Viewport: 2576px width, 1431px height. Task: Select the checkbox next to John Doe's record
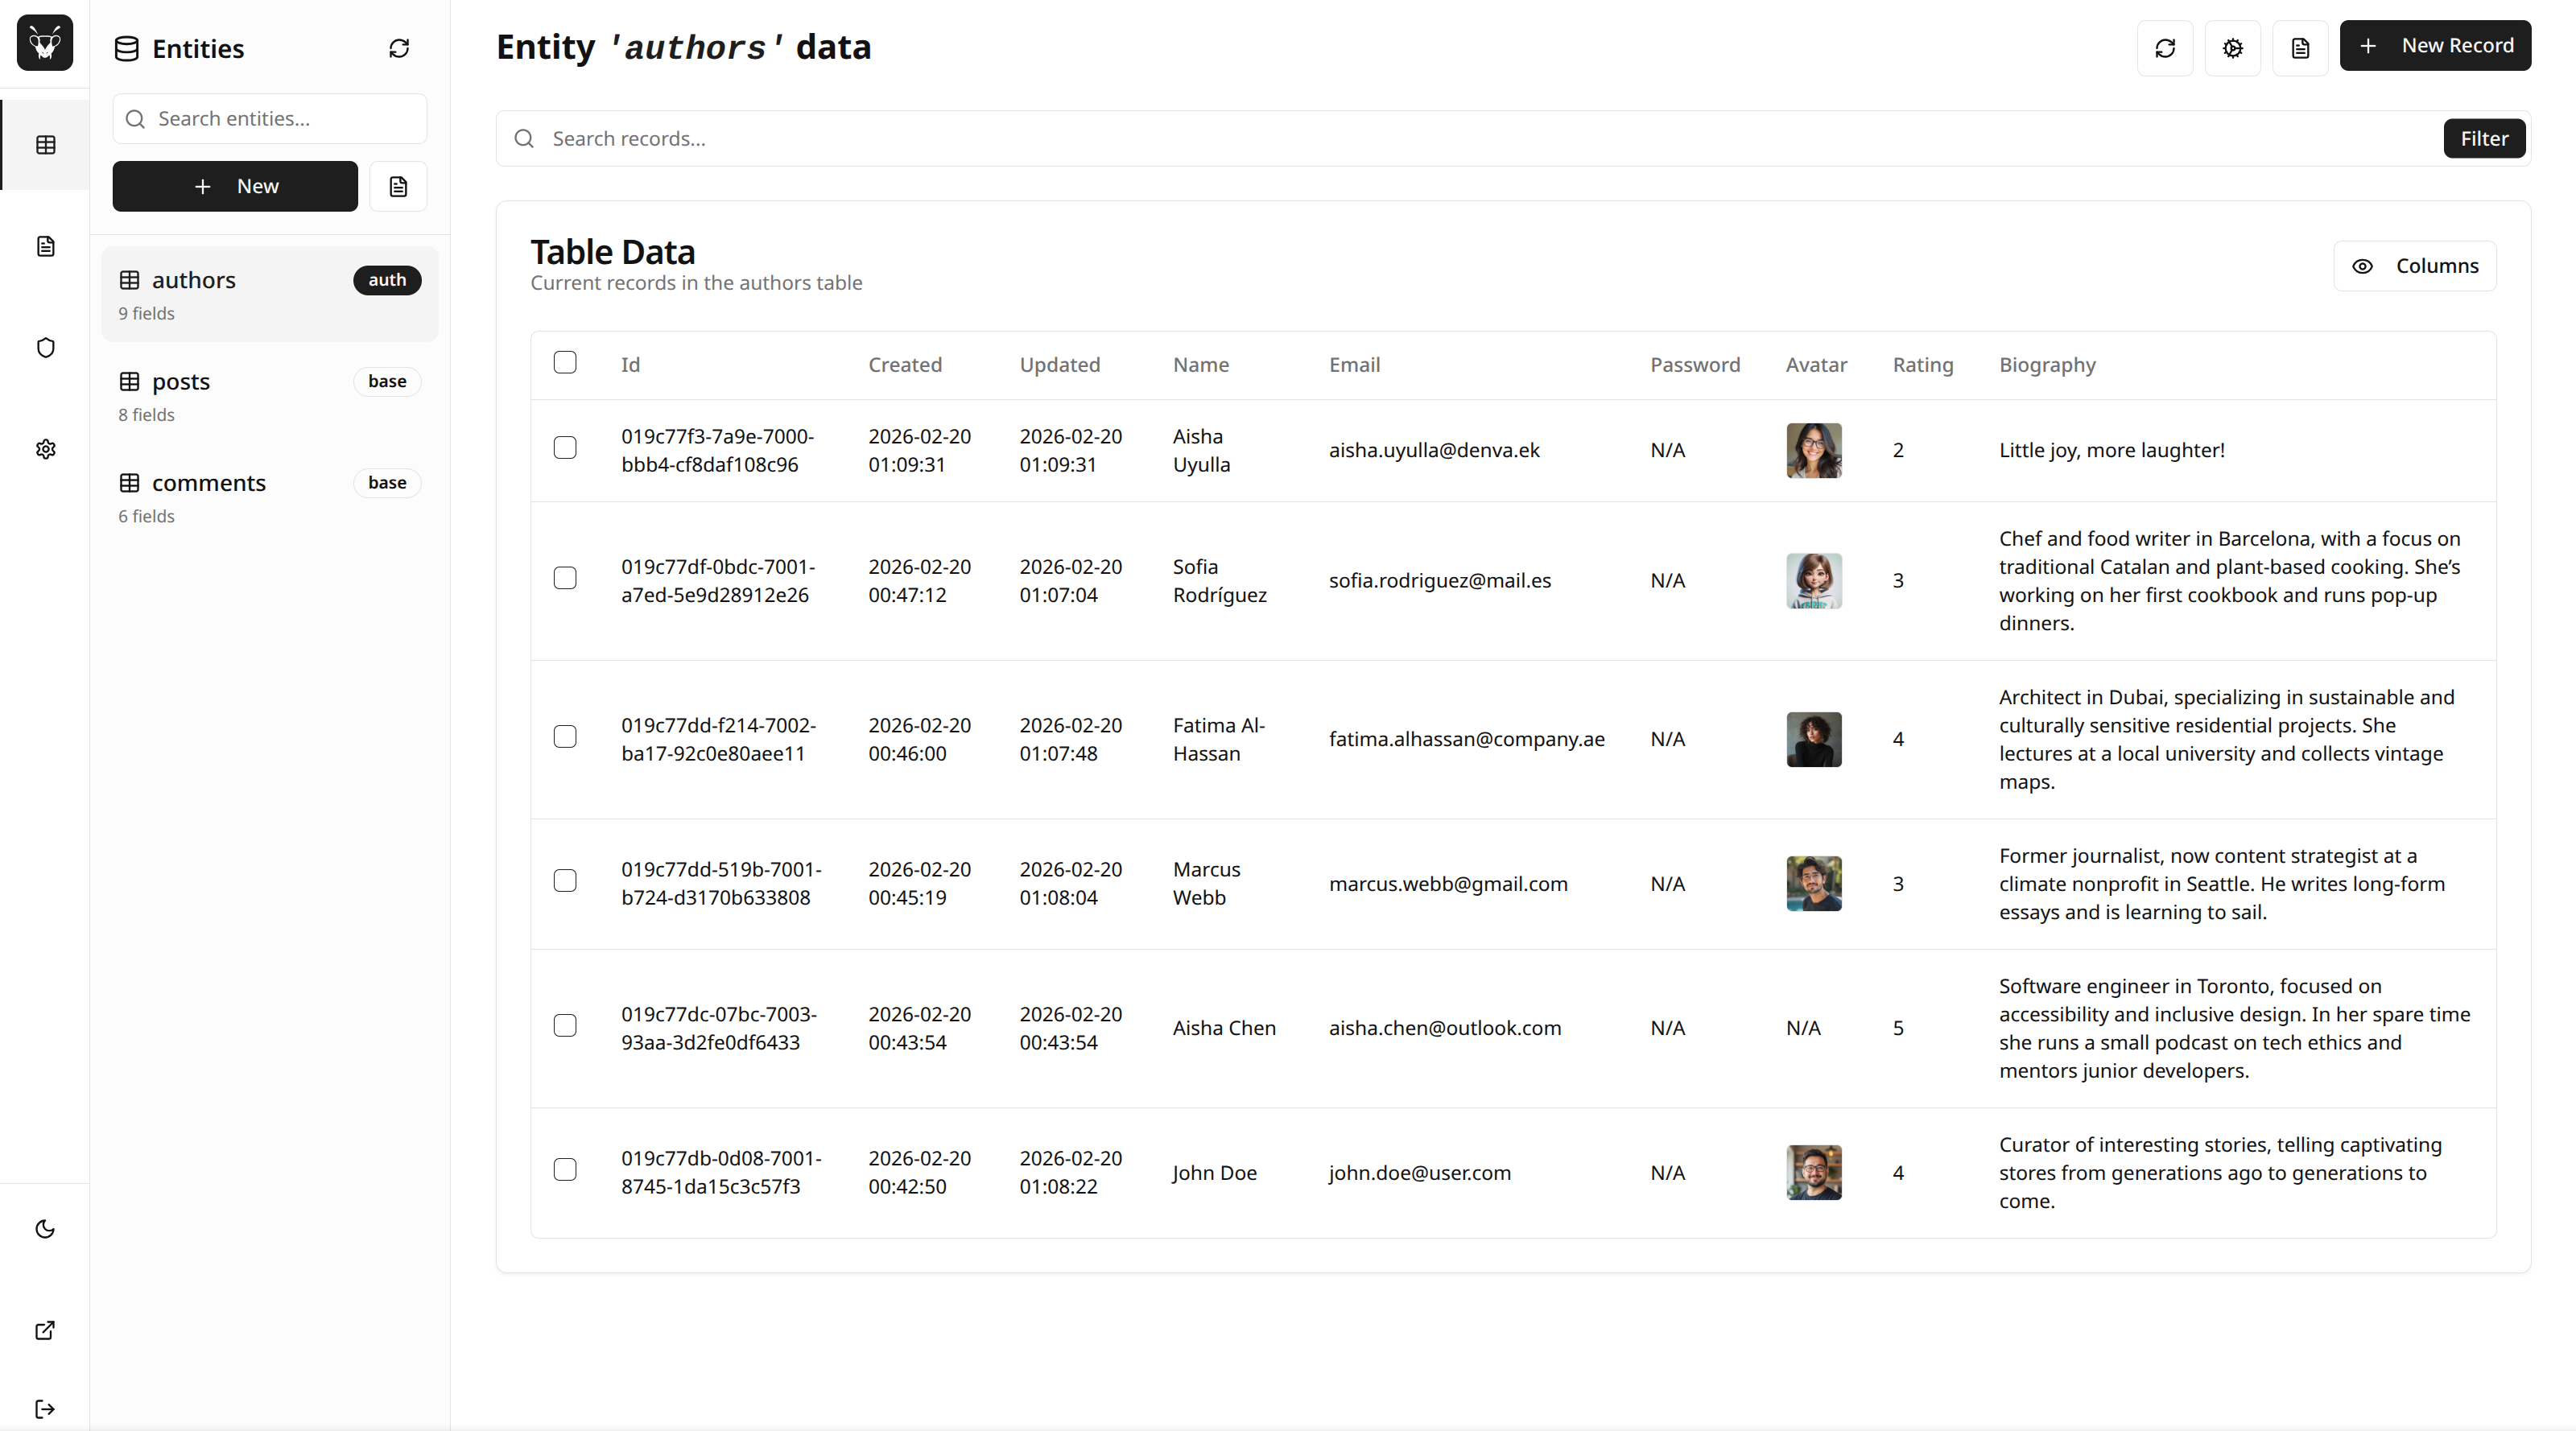click(565, 1169)
